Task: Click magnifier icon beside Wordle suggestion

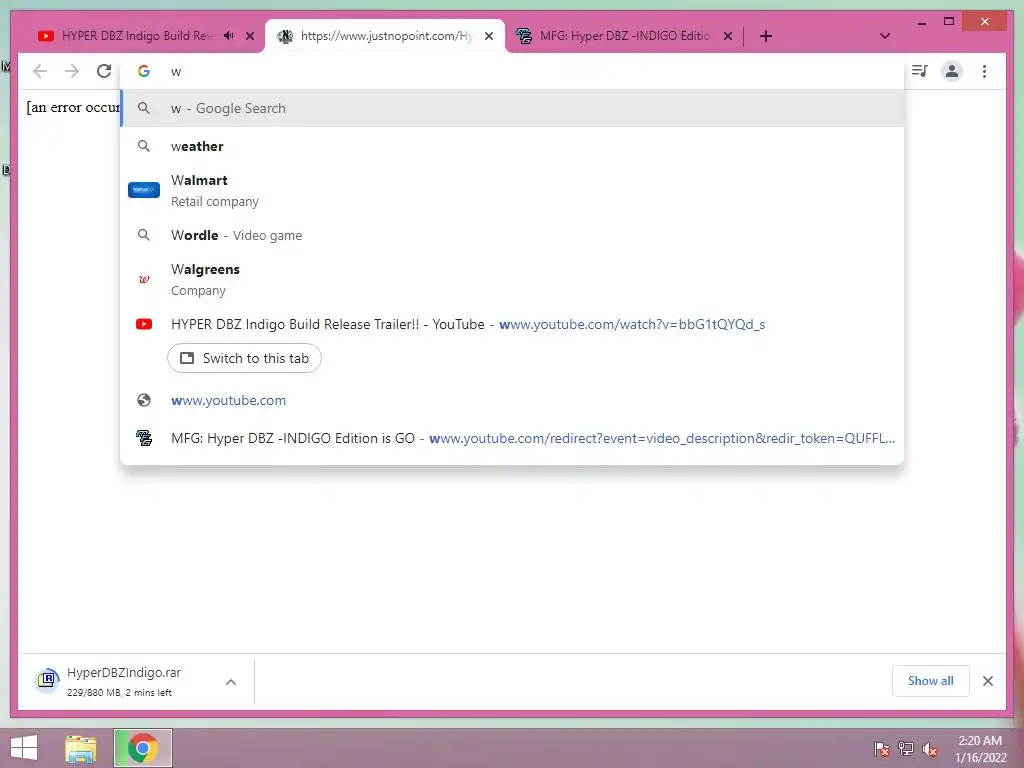Action: click(x=144, y=235)
